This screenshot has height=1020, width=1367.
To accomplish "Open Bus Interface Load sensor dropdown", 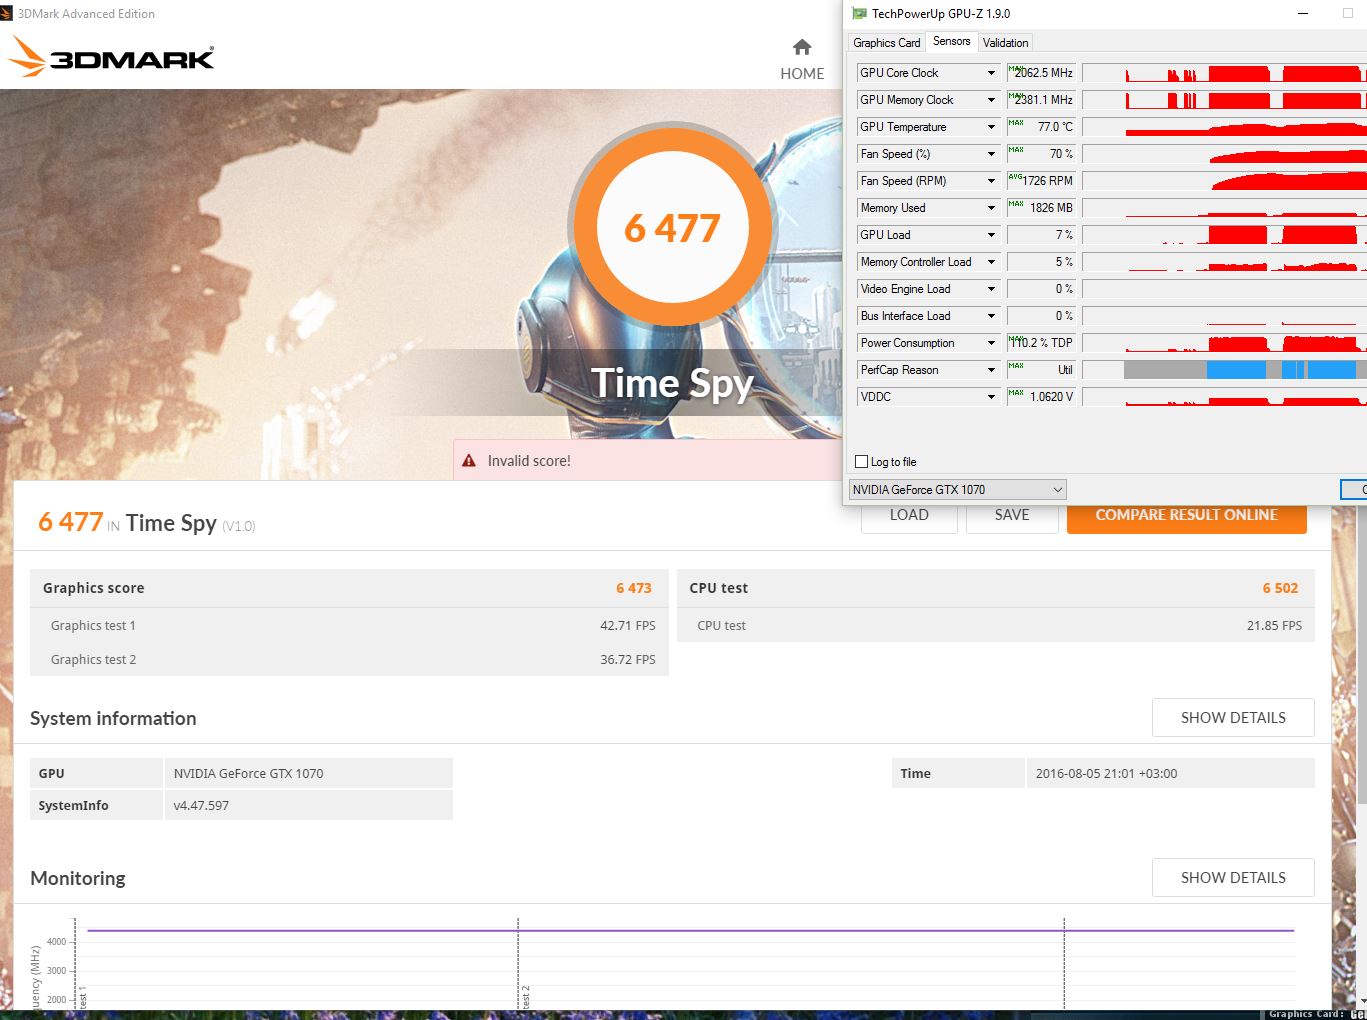I will point(991,316).
